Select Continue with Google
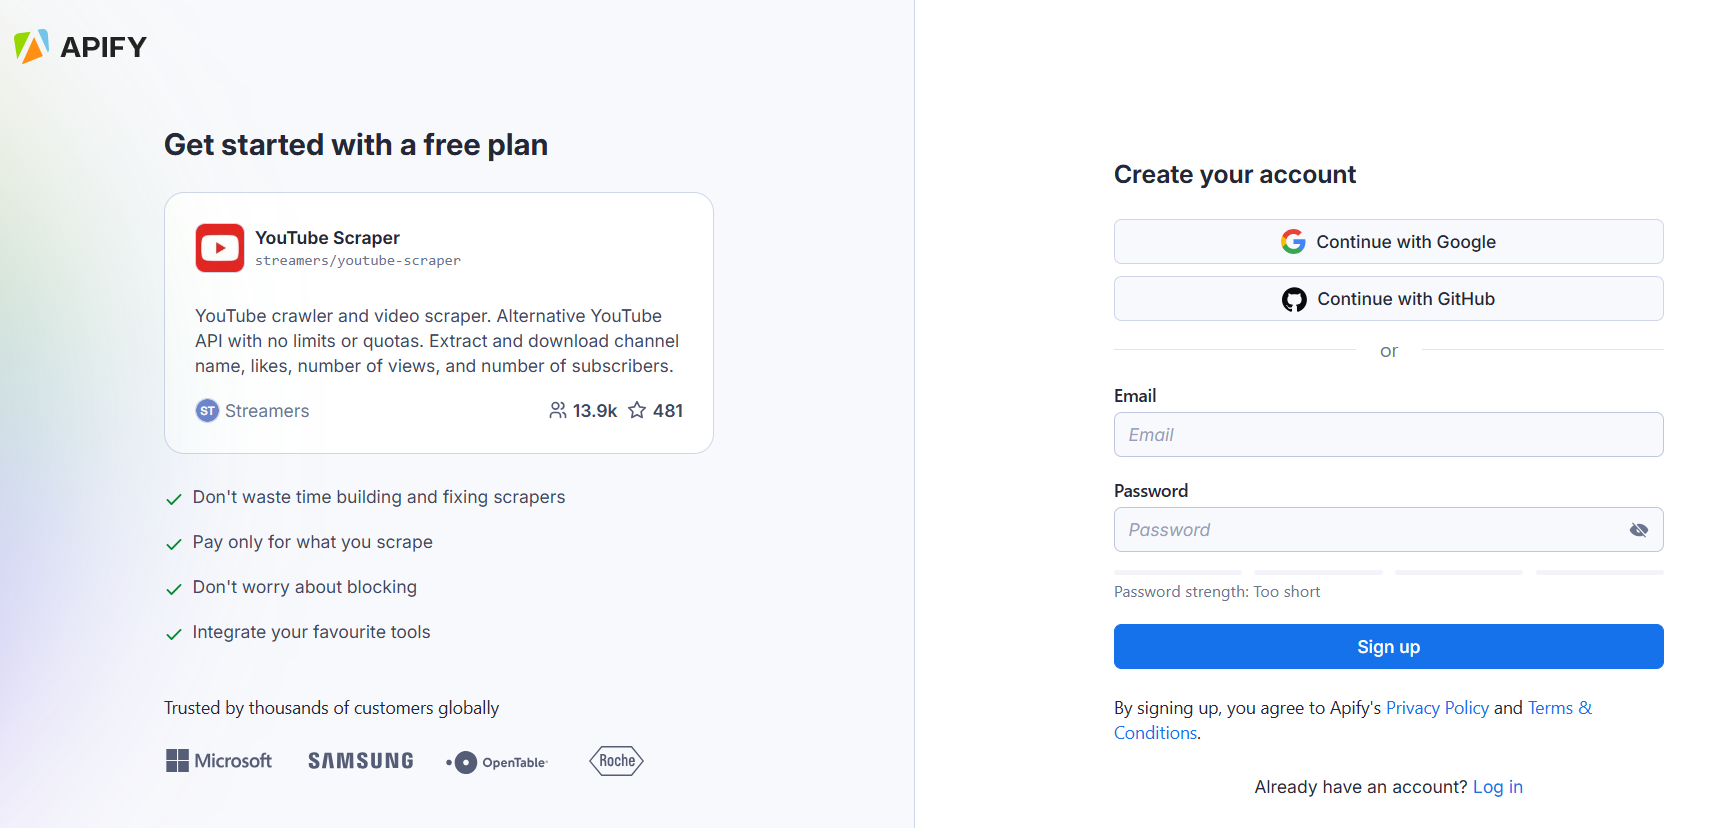This screenshot has width=1731, height=828. [1388, 241]
